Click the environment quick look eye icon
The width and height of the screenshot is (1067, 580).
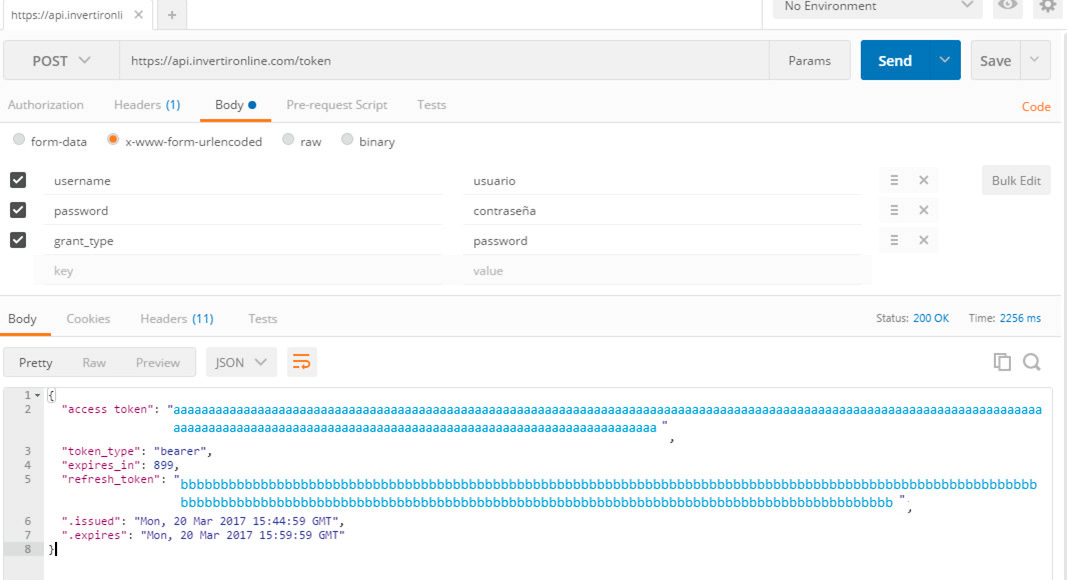click(x=1008, y=7)
